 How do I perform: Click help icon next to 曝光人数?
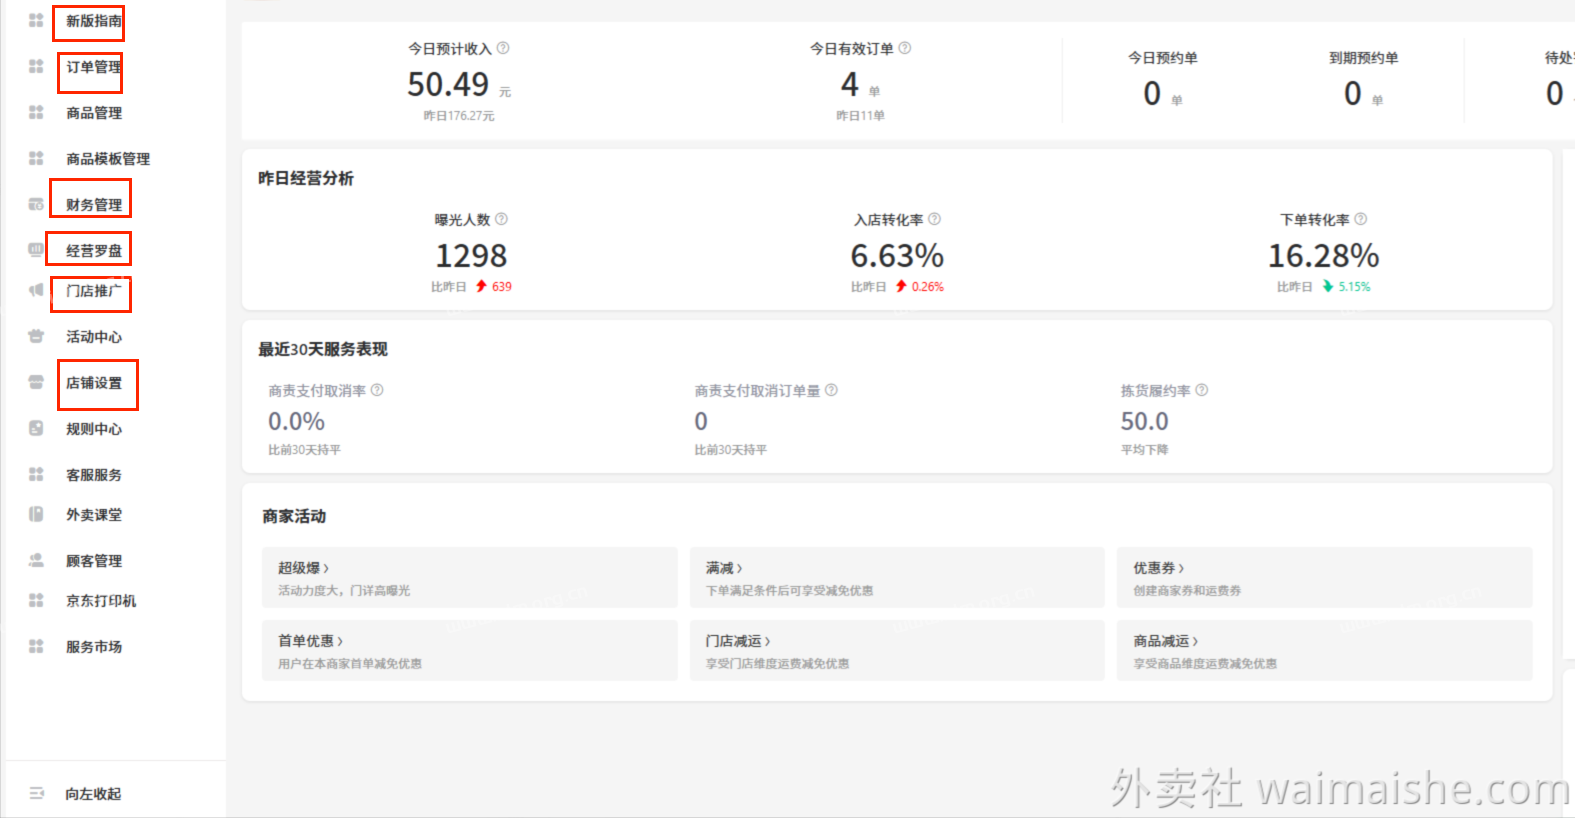tap(502, 219)
